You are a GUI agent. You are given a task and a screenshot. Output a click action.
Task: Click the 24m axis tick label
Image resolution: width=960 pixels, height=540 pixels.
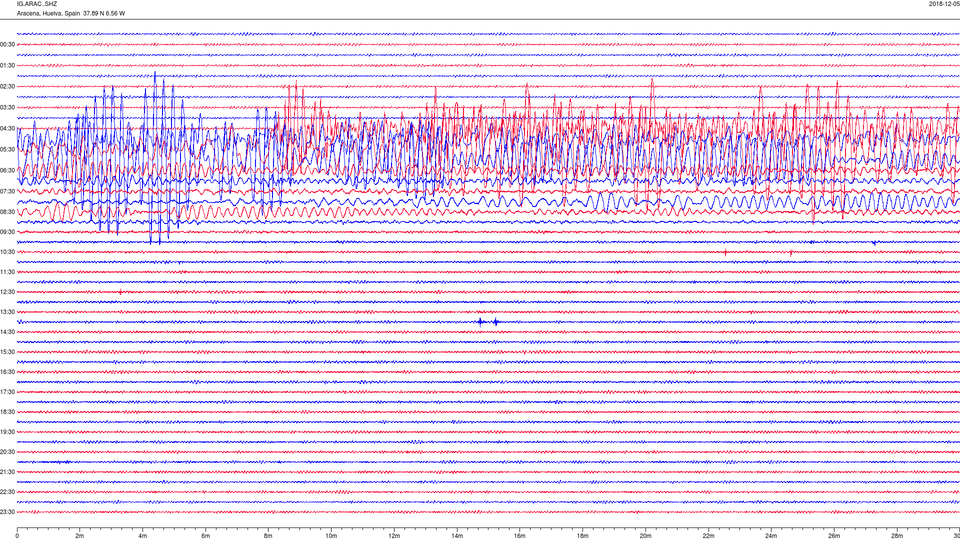[771, 536]
